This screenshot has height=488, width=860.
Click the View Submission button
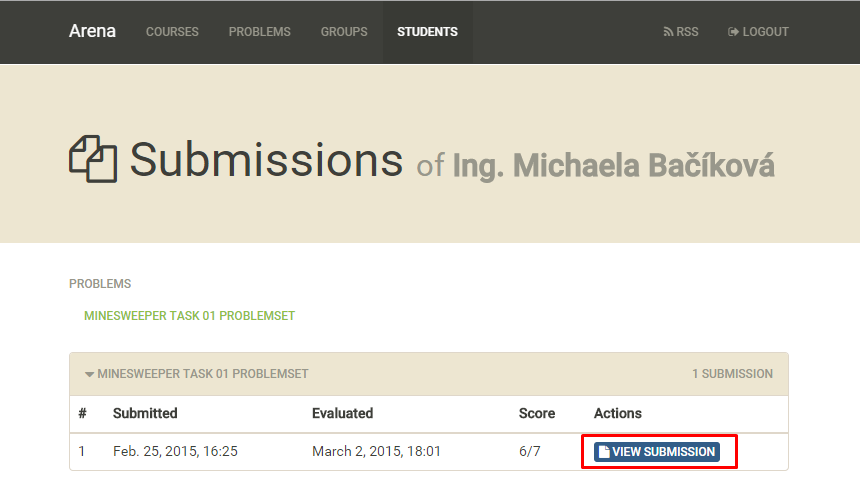(x=657, y=452)
